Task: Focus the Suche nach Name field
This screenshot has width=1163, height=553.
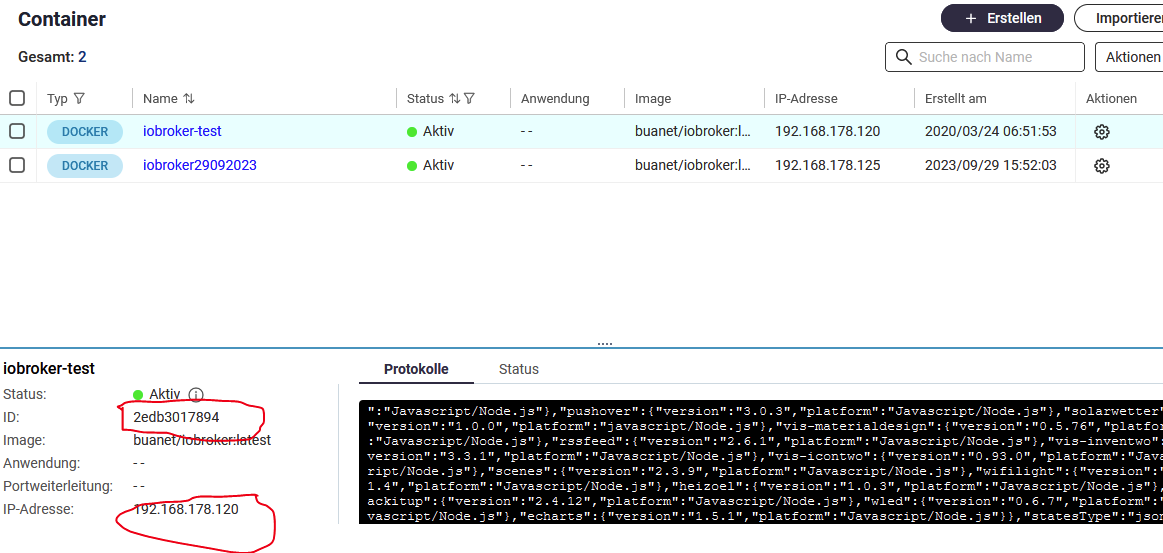Action: click(984, 57)
